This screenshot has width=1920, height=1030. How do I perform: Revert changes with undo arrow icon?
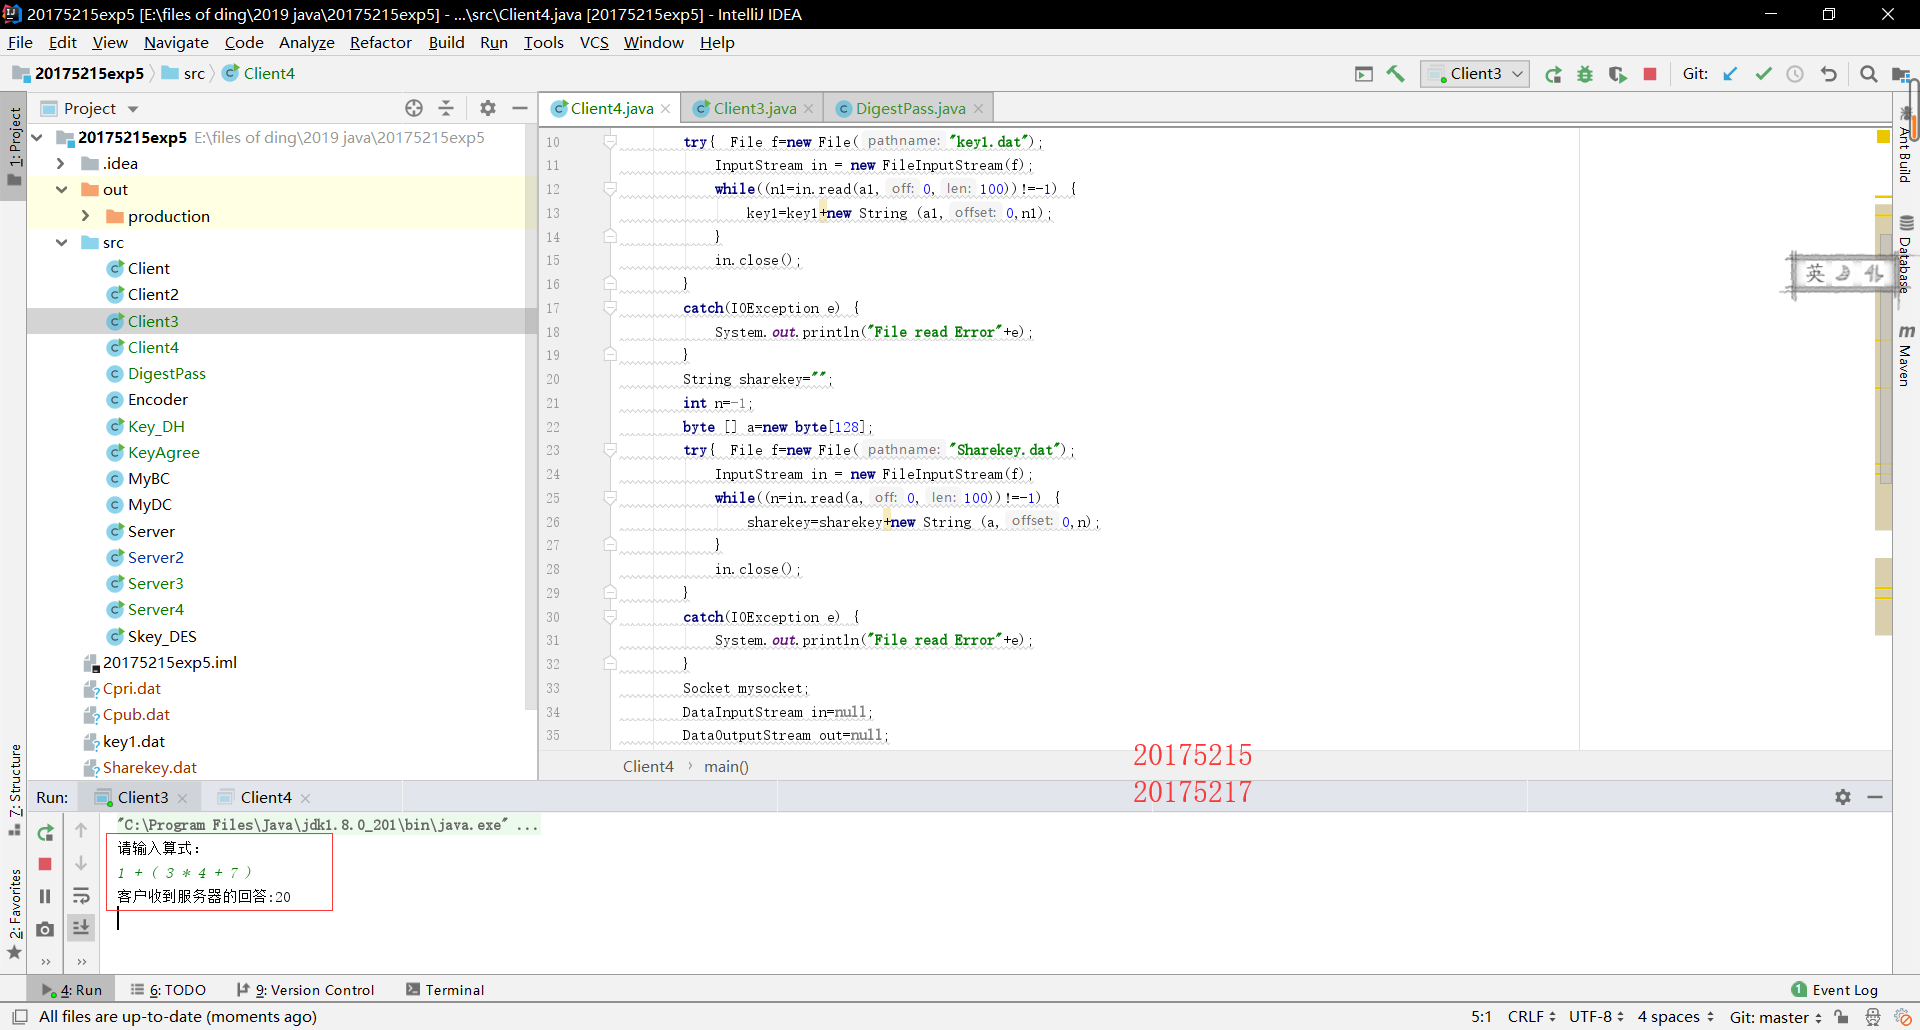click(1828, 74)
